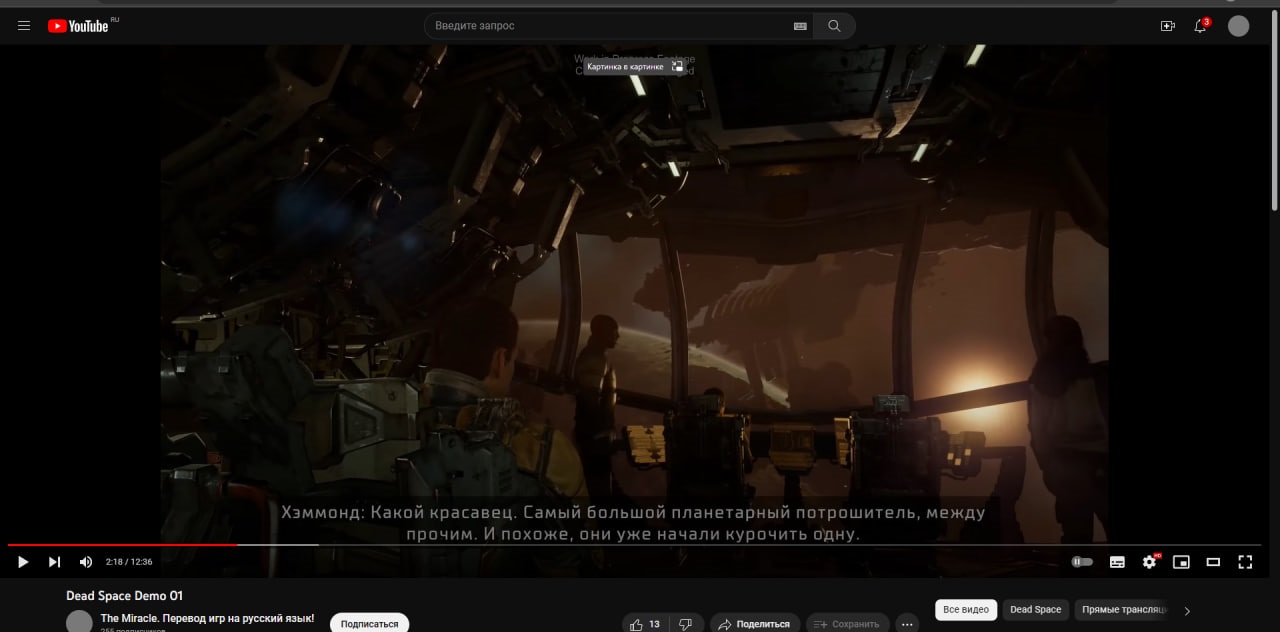This screenshot has height=632, width=1280.
Task: Open the Create video menu icon
Action: coord(1167,26)
